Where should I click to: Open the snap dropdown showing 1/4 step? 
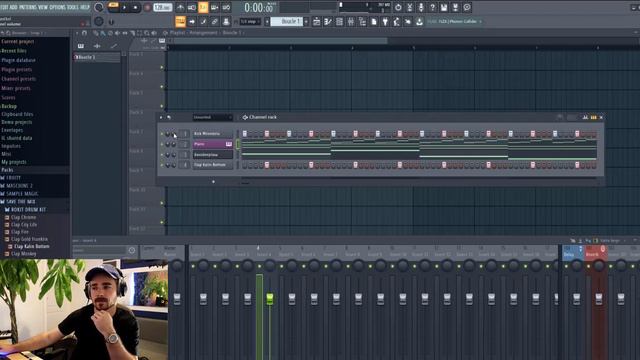[249, 21]
